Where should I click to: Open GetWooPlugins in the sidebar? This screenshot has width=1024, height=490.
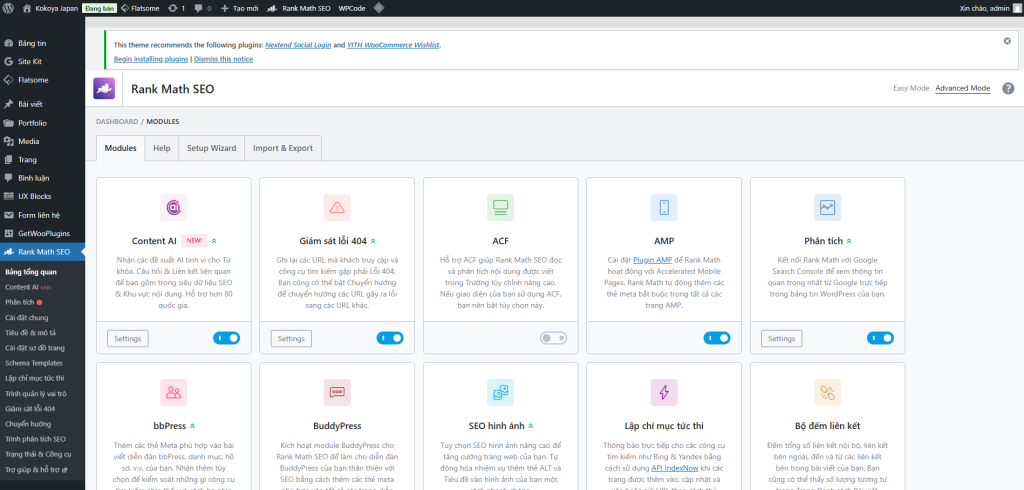[42, 233]
